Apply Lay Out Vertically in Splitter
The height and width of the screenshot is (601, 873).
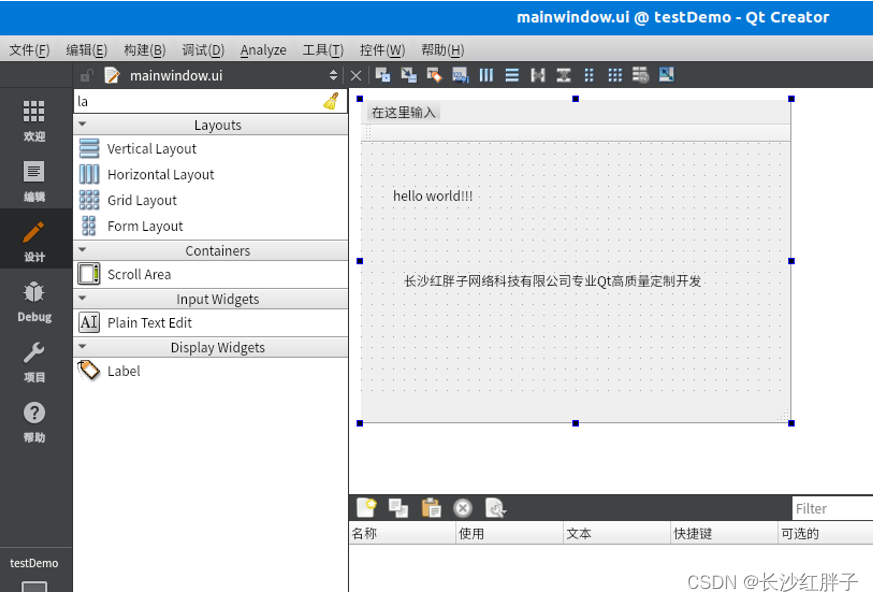coord(563,75)
